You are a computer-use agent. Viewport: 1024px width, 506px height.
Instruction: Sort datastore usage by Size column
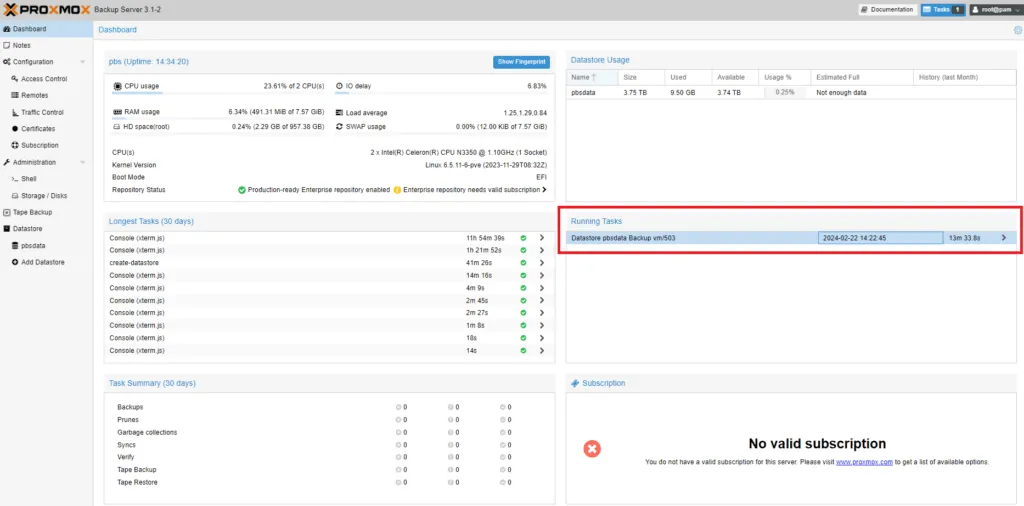(641, 77)
